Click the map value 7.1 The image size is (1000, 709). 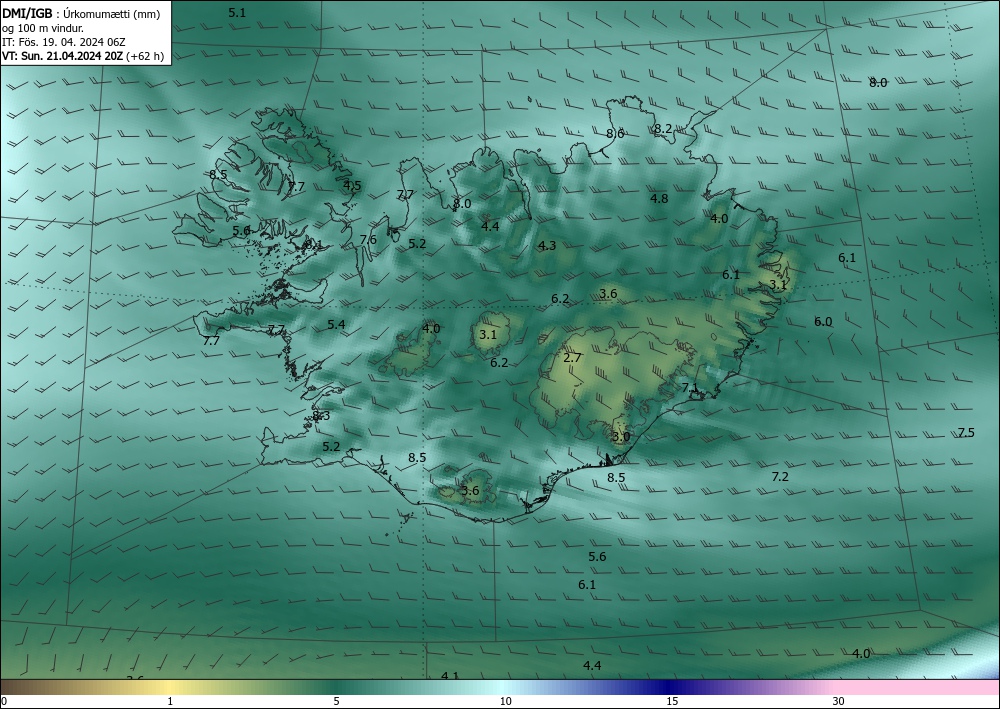pos(690,388)
